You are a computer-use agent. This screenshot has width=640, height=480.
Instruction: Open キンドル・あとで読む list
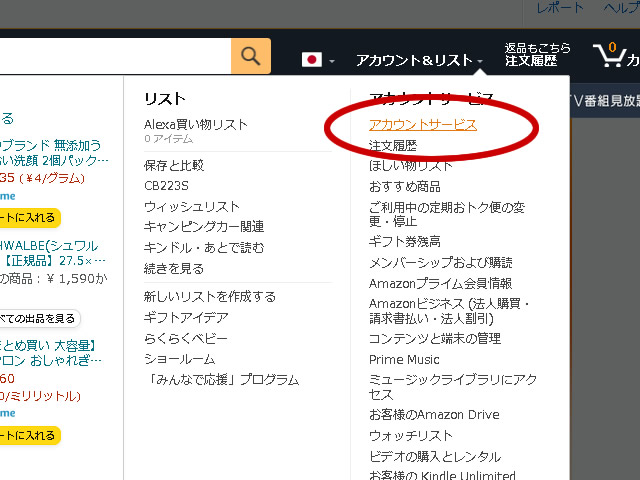(204, 247)
